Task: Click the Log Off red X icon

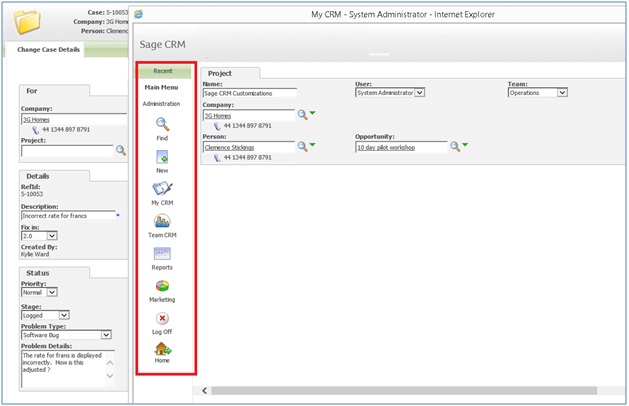Action: tap(162, 319)
